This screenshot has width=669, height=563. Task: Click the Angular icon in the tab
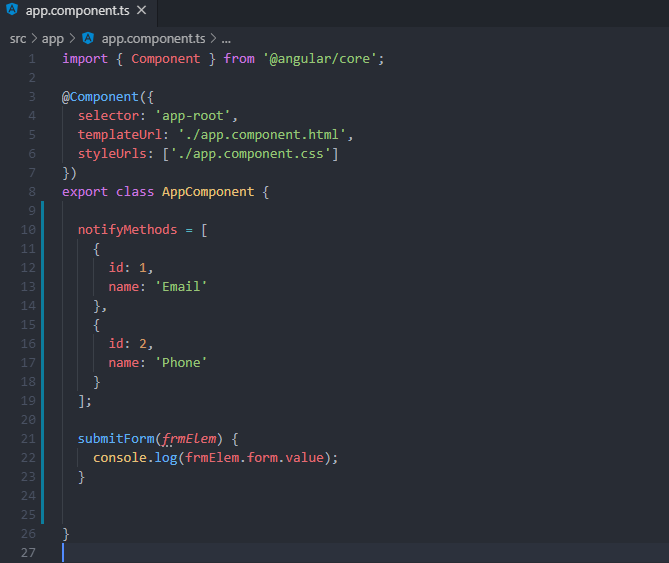(12, 9)
